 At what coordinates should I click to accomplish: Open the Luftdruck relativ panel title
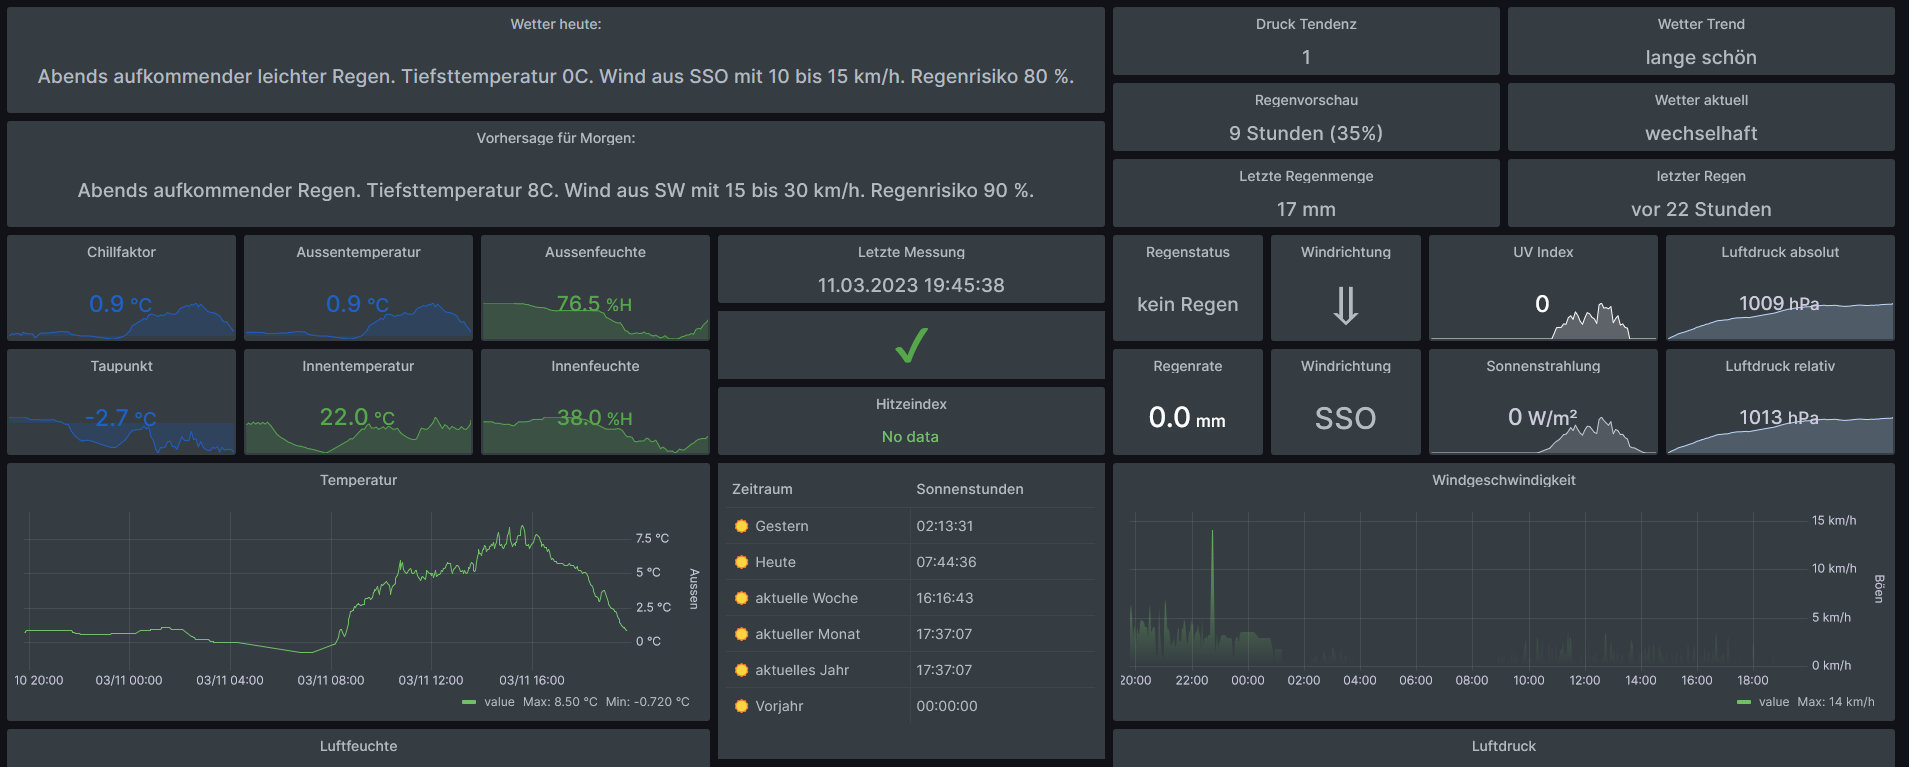pyautogui.click(x=1780, y=366)
